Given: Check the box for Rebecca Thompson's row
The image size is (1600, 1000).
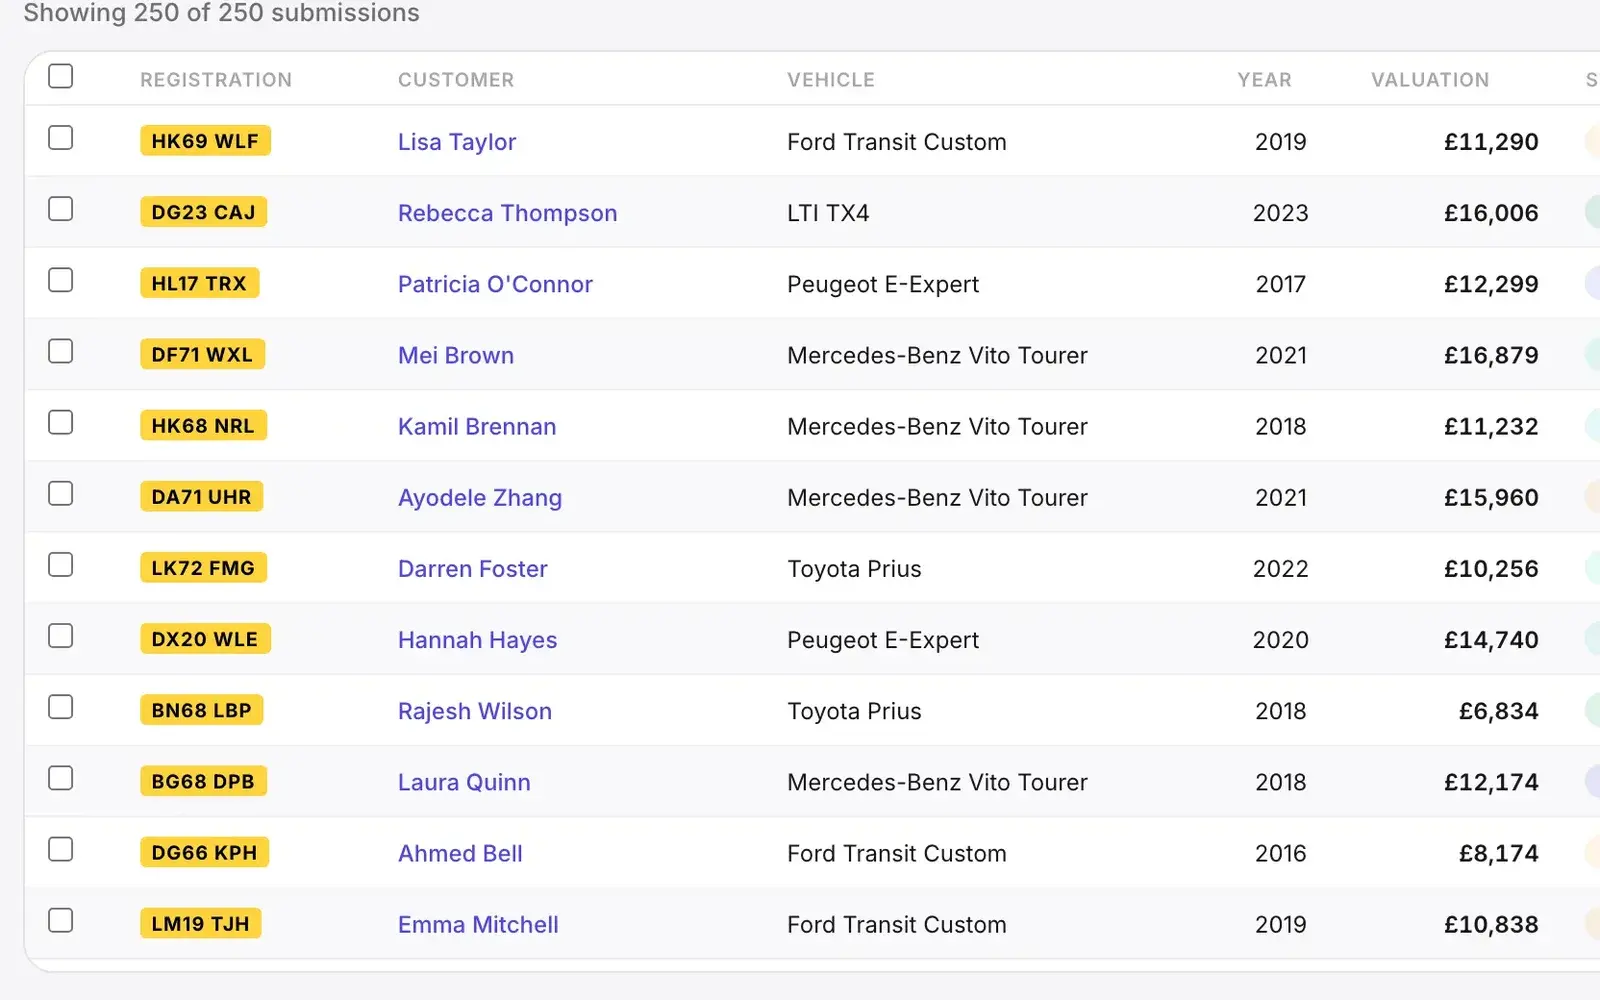Looking at the screenshot, I should [61, 208].
